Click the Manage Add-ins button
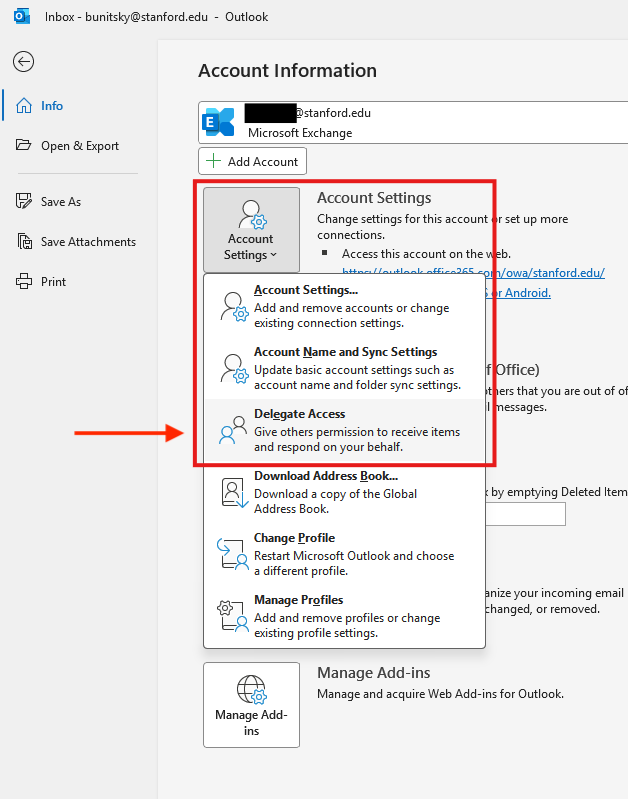 point(251,705)
